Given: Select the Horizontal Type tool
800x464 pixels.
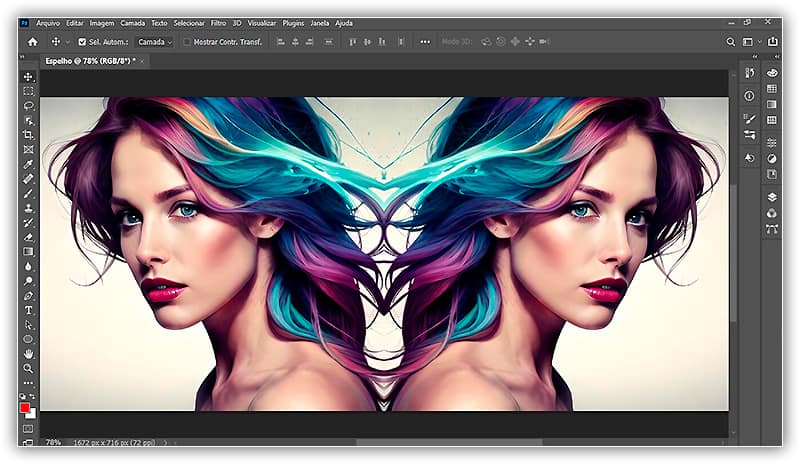Looking at the screenshot, I should [28, 310].
